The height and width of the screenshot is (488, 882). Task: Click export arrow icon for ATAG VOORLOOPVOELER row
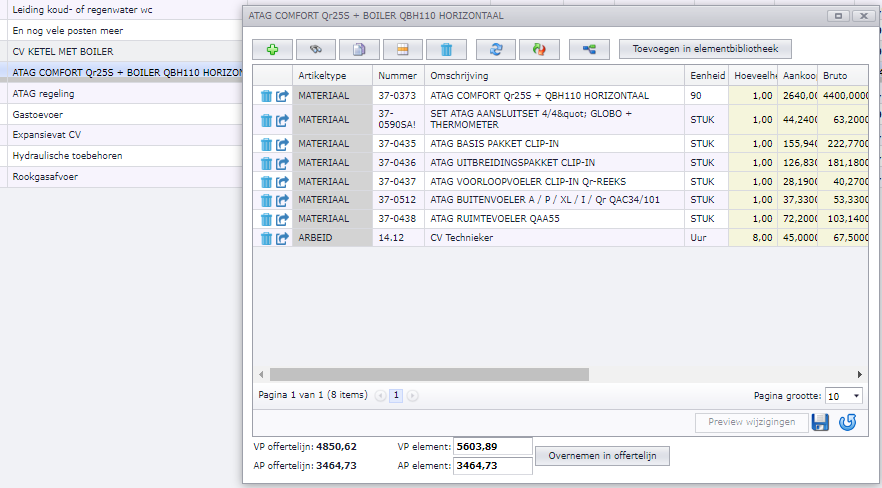pos(282,182)
